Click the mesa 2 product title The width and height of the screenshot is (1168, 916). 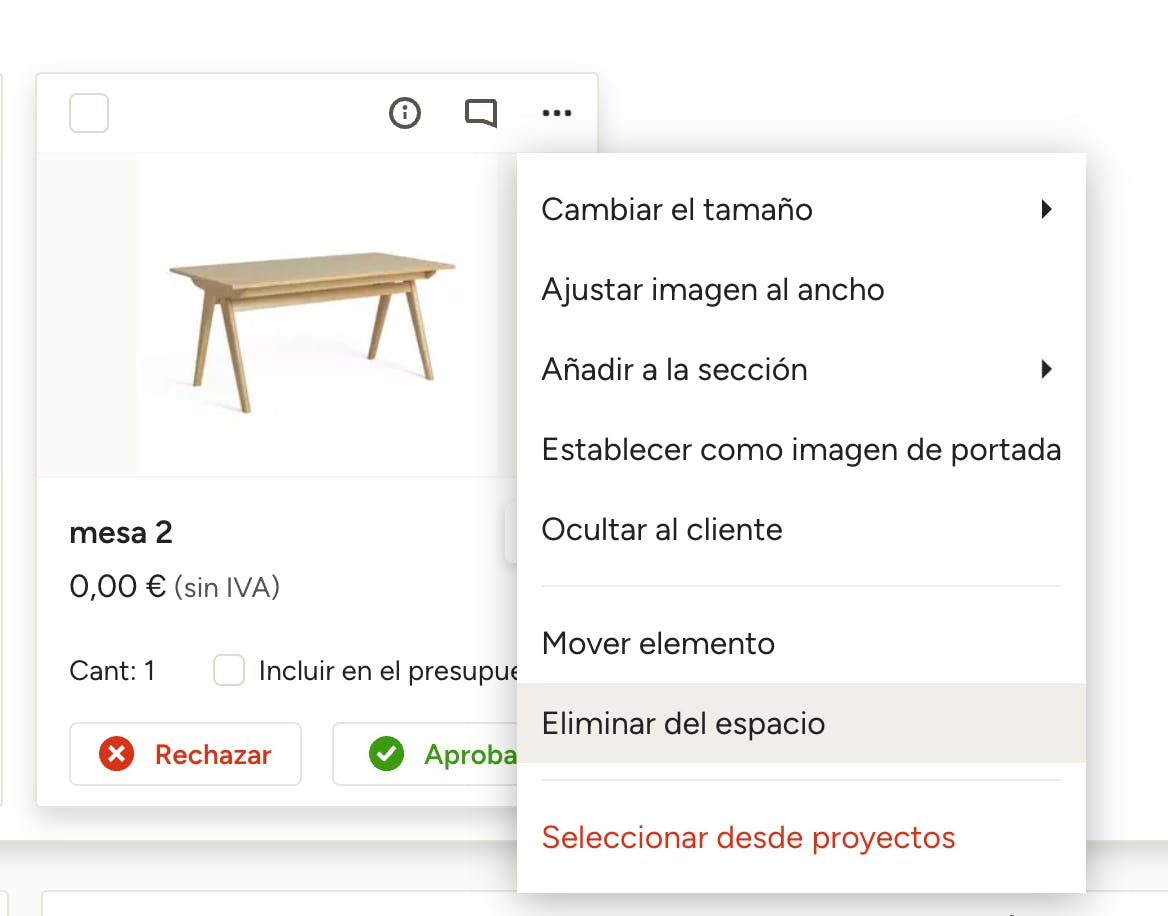[121, 533]
